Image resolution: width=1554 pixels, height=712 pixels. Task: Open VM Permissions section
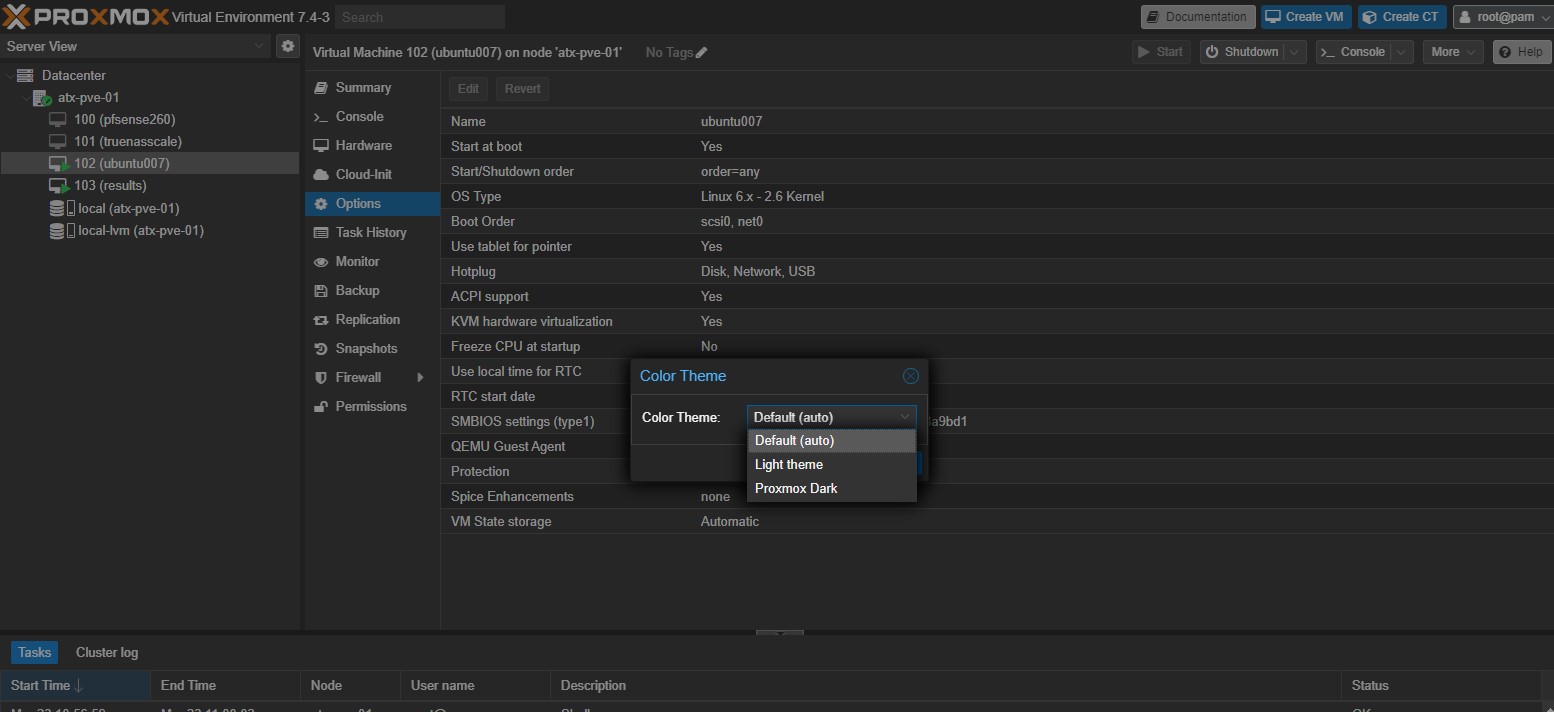(370, 406)
